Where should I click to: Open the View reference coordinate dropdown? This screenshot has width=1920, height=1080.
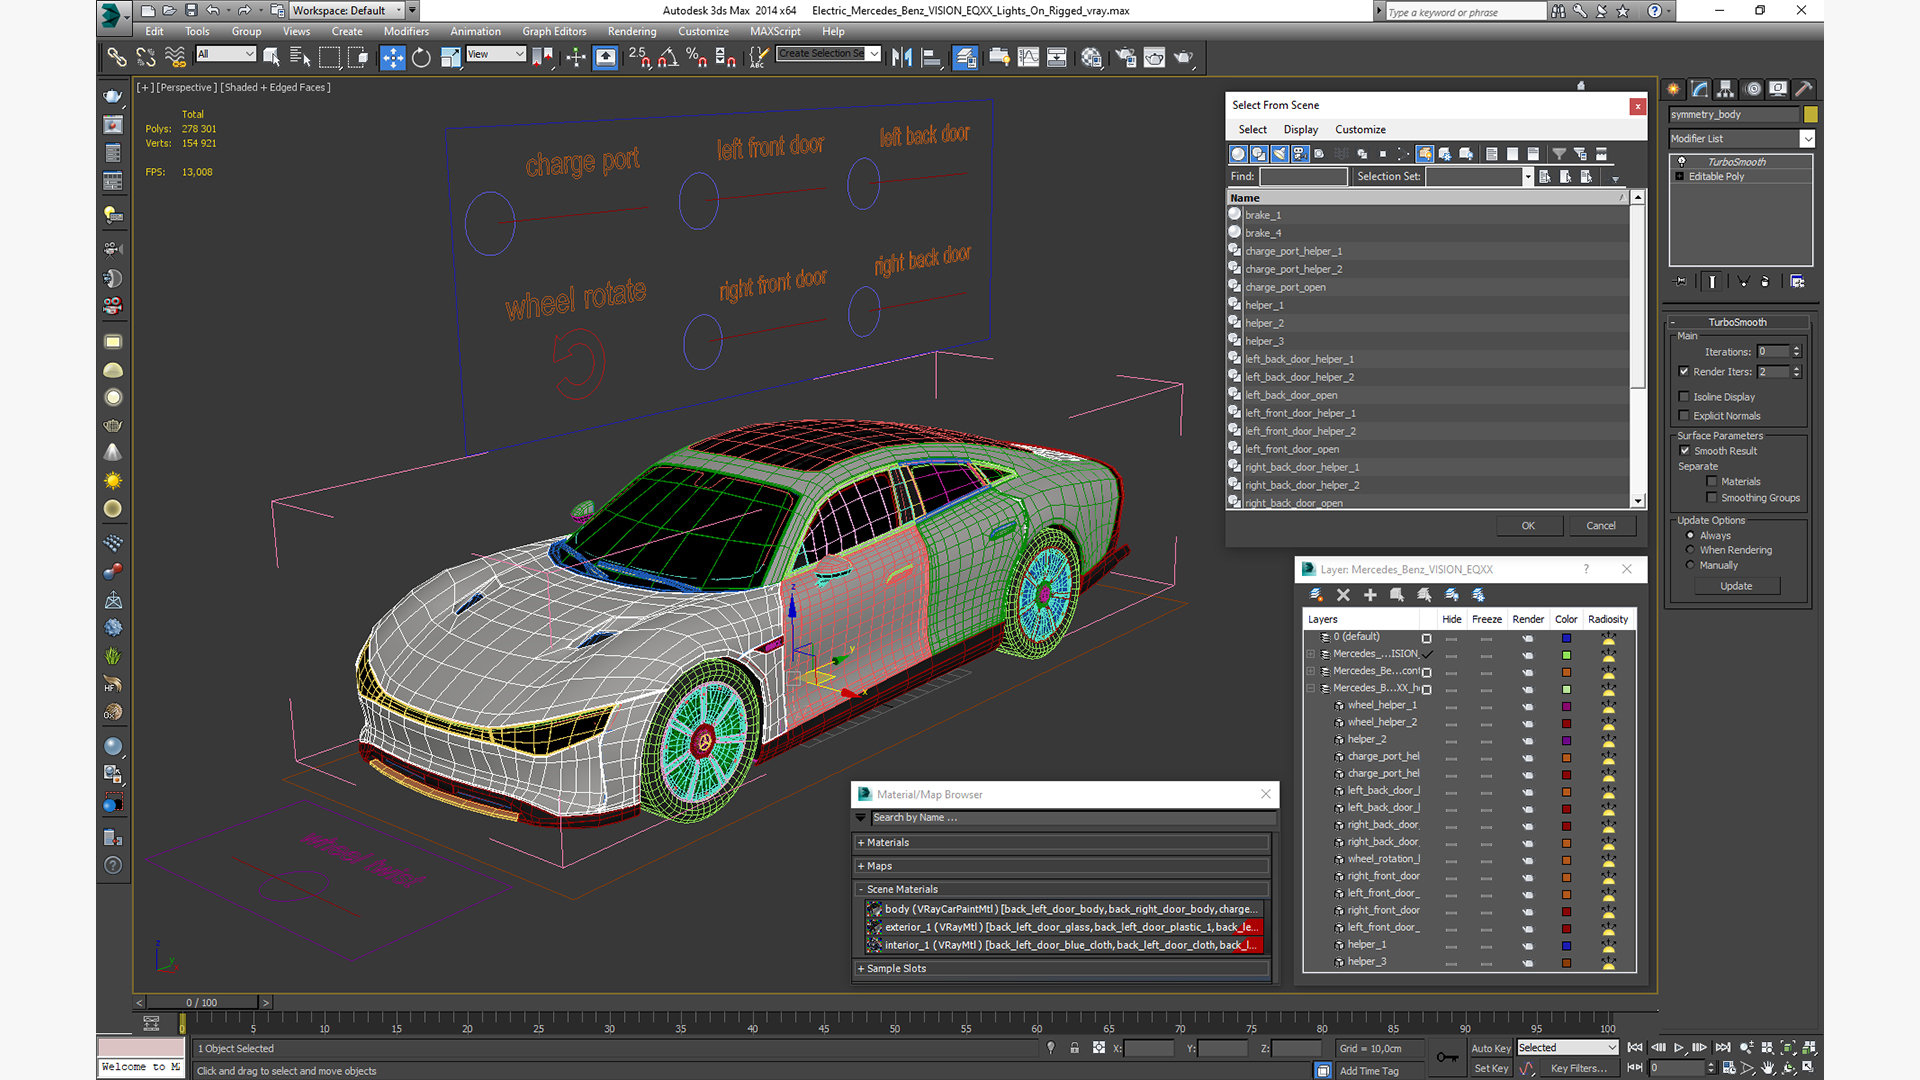496,54
